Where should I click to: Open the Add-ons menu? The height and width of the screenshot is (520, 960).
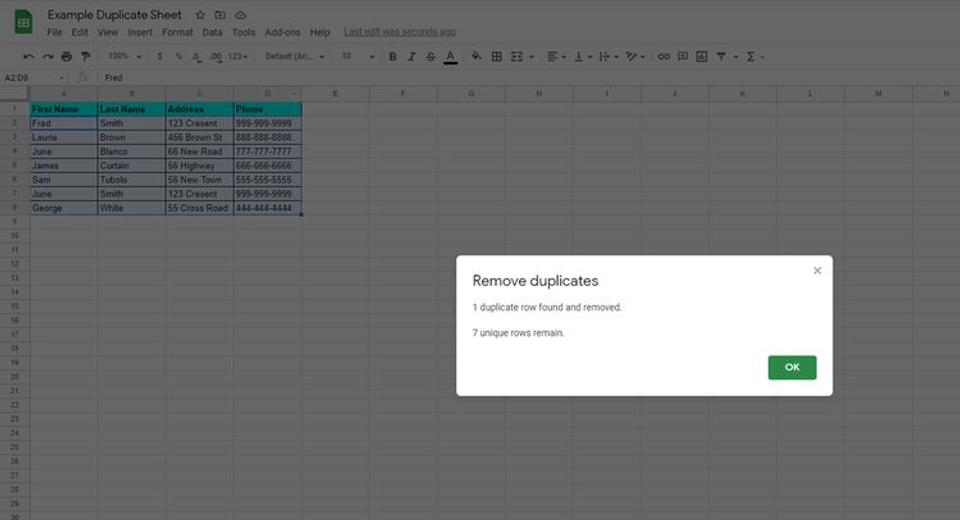pyautogui.click(x=282, y=32)
